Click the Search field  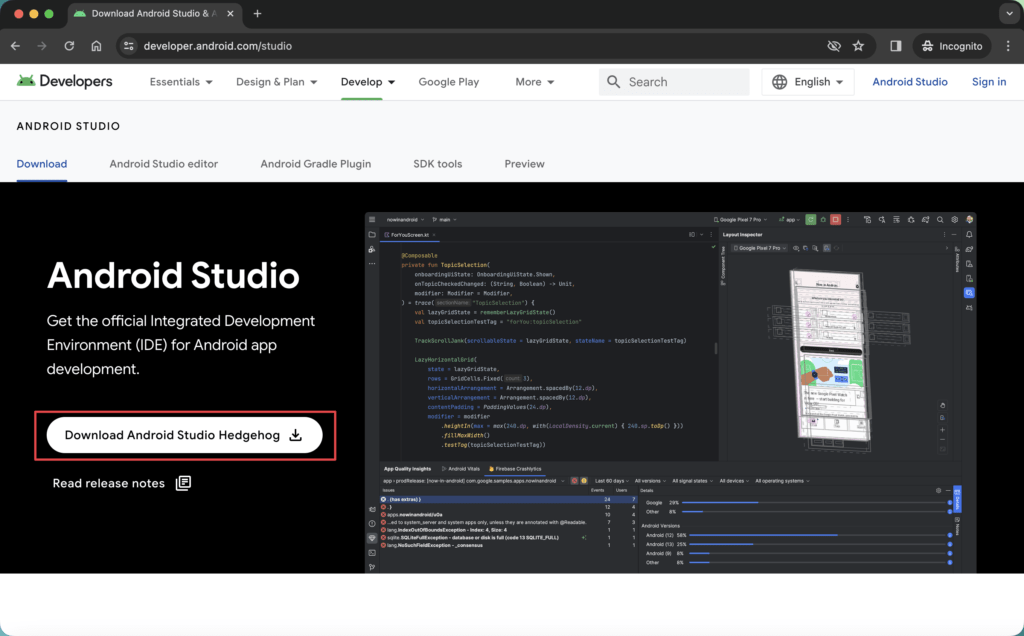[x=674, y=82]
